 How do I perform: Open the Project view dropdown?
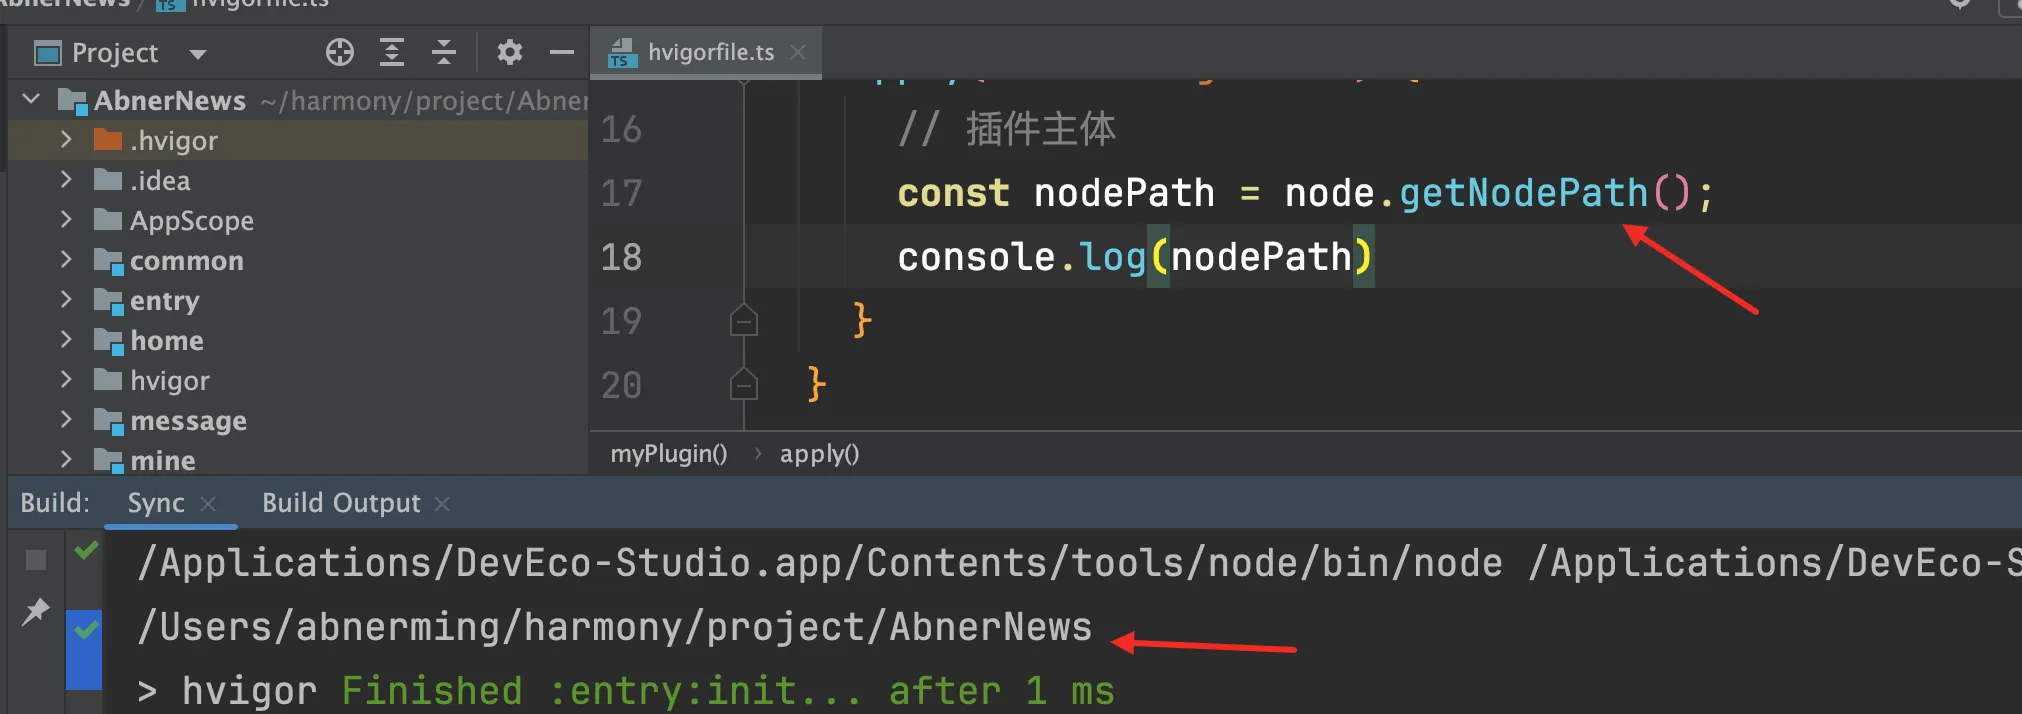tap(198, 54)
